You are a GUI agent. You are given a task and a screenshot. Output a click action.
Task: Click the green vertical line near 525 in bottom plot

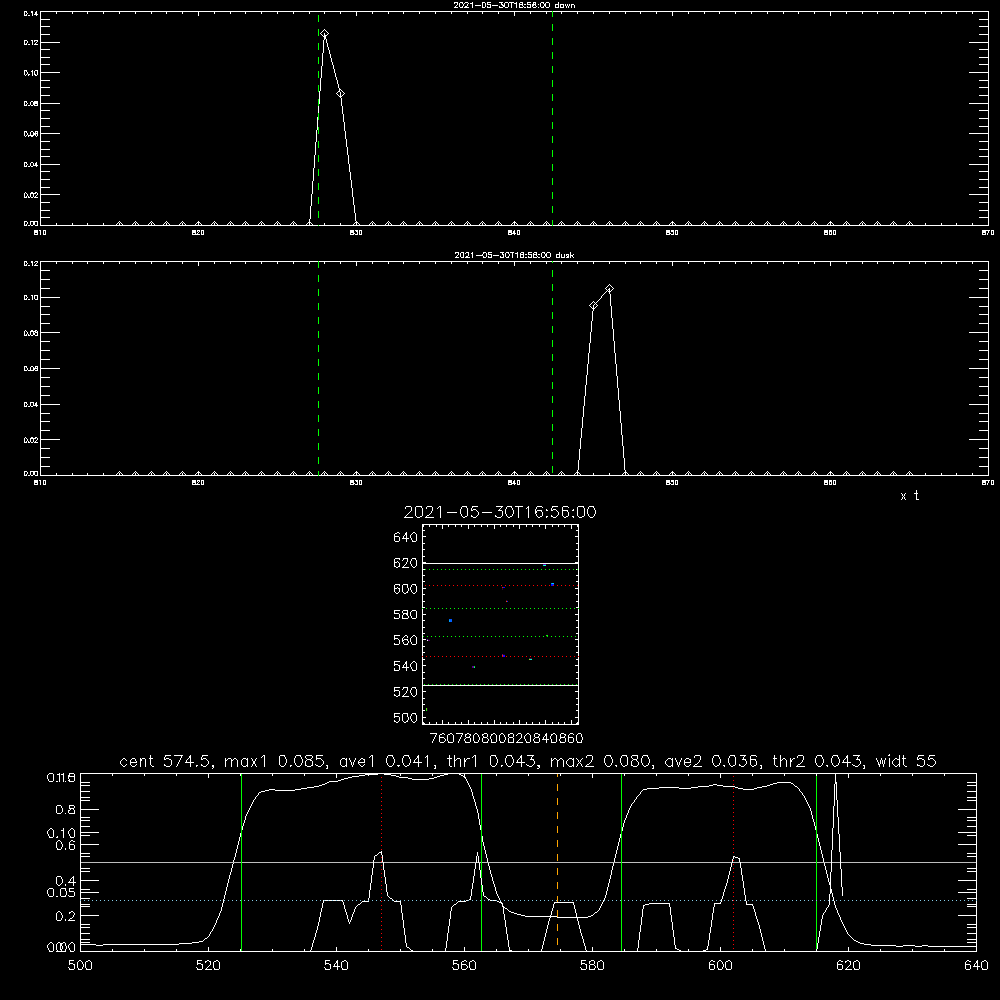[241, 861]
